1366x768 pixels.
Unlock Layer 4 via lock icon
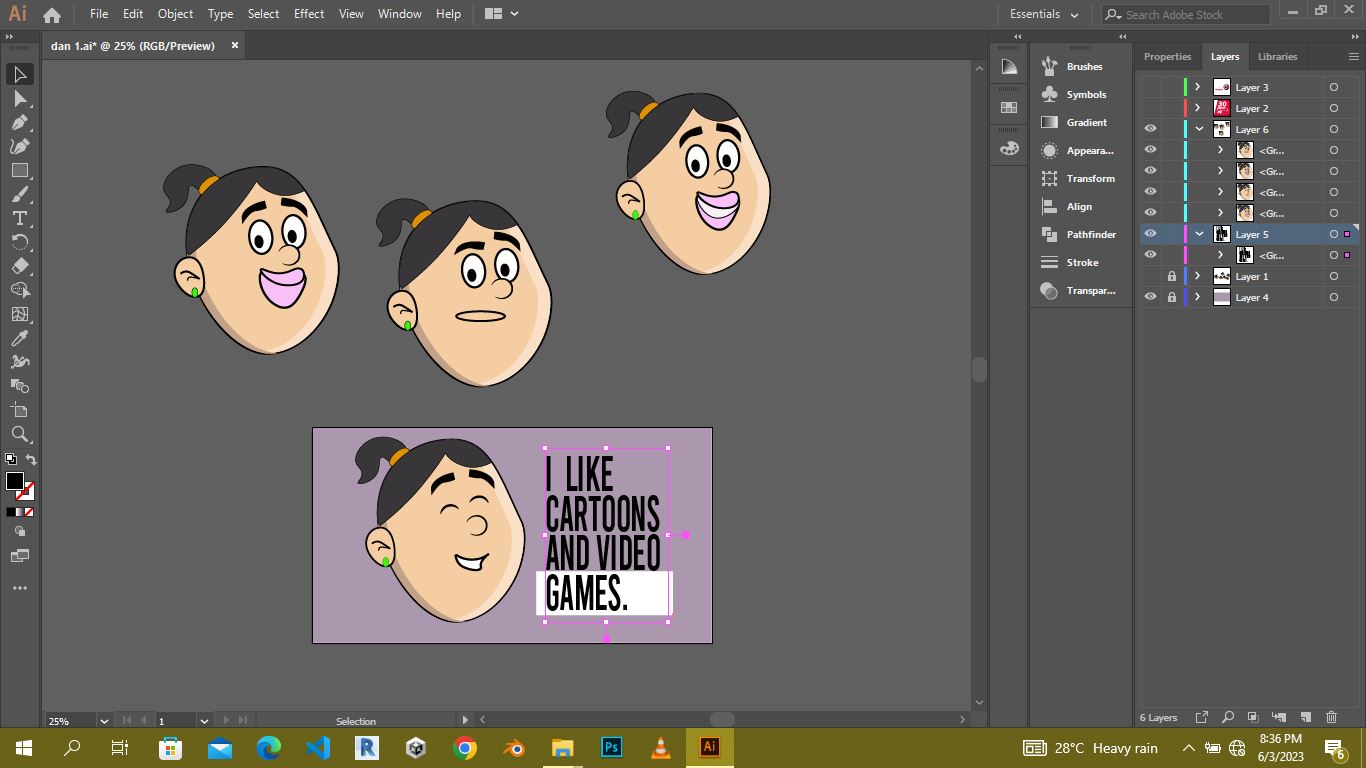coord(1171,297)
